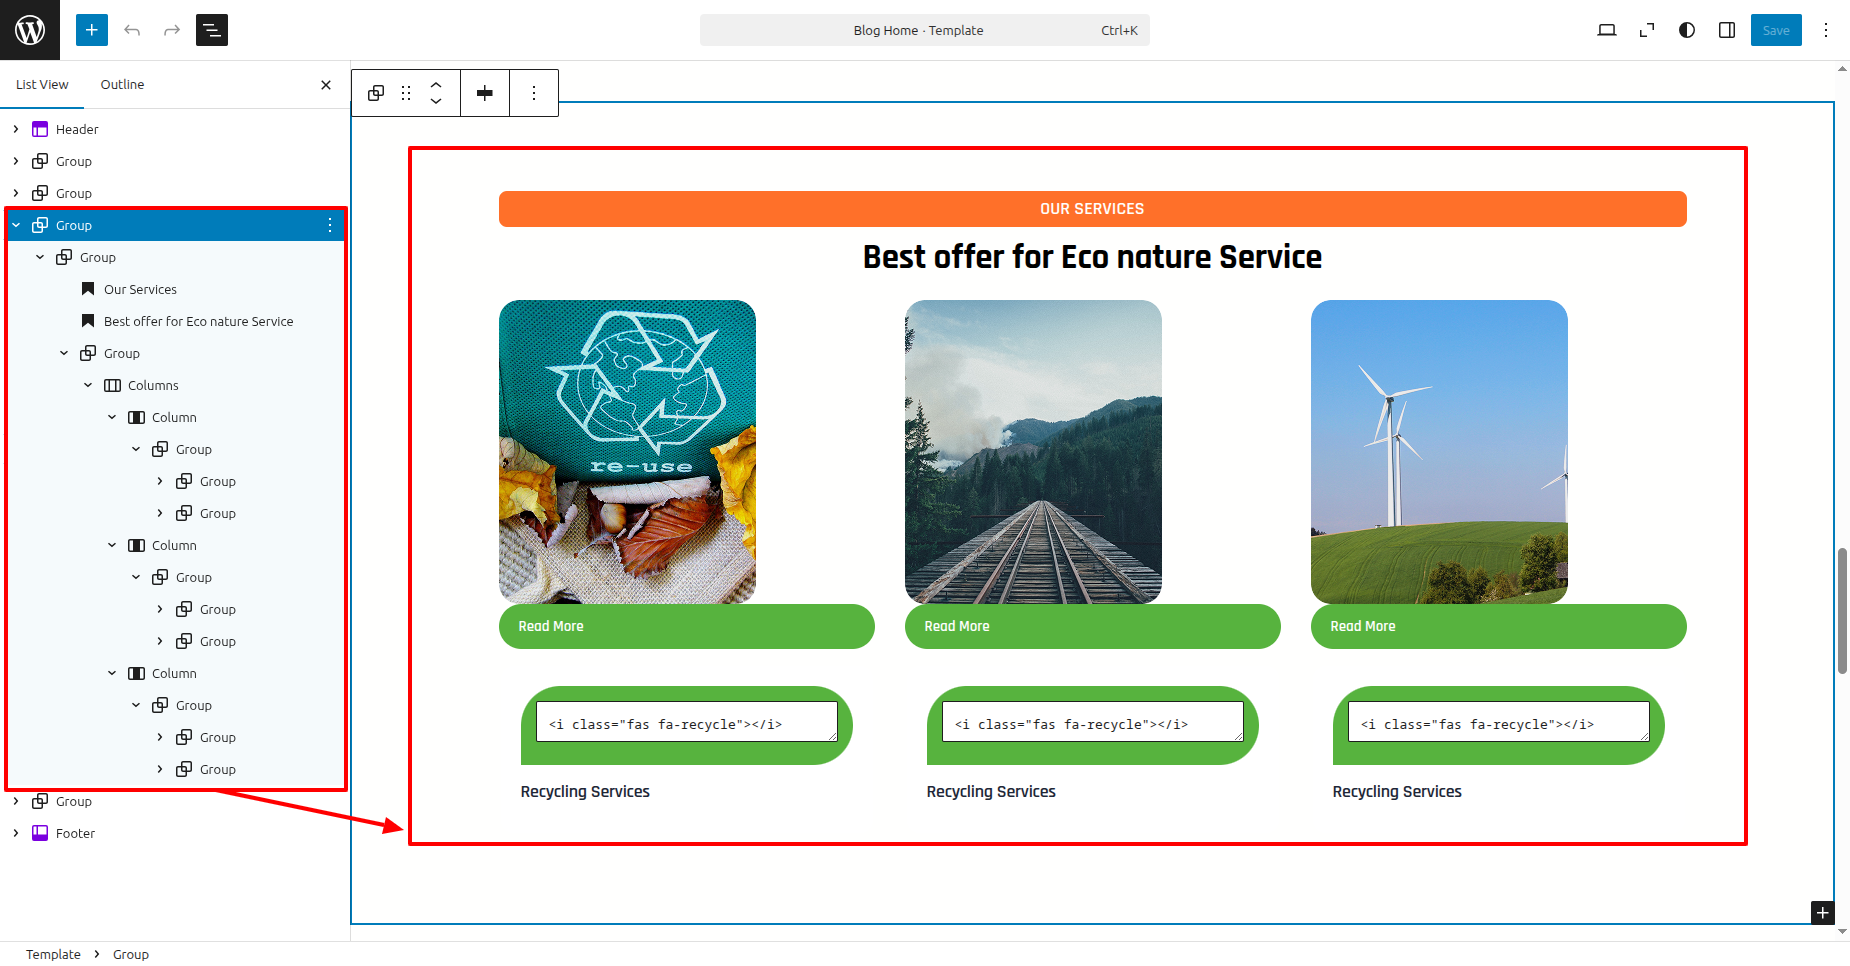Collapse the Columns block in List View
The width and height of the screenshot is (1850, 966).
pyautogui.click(x=88, y=385)
